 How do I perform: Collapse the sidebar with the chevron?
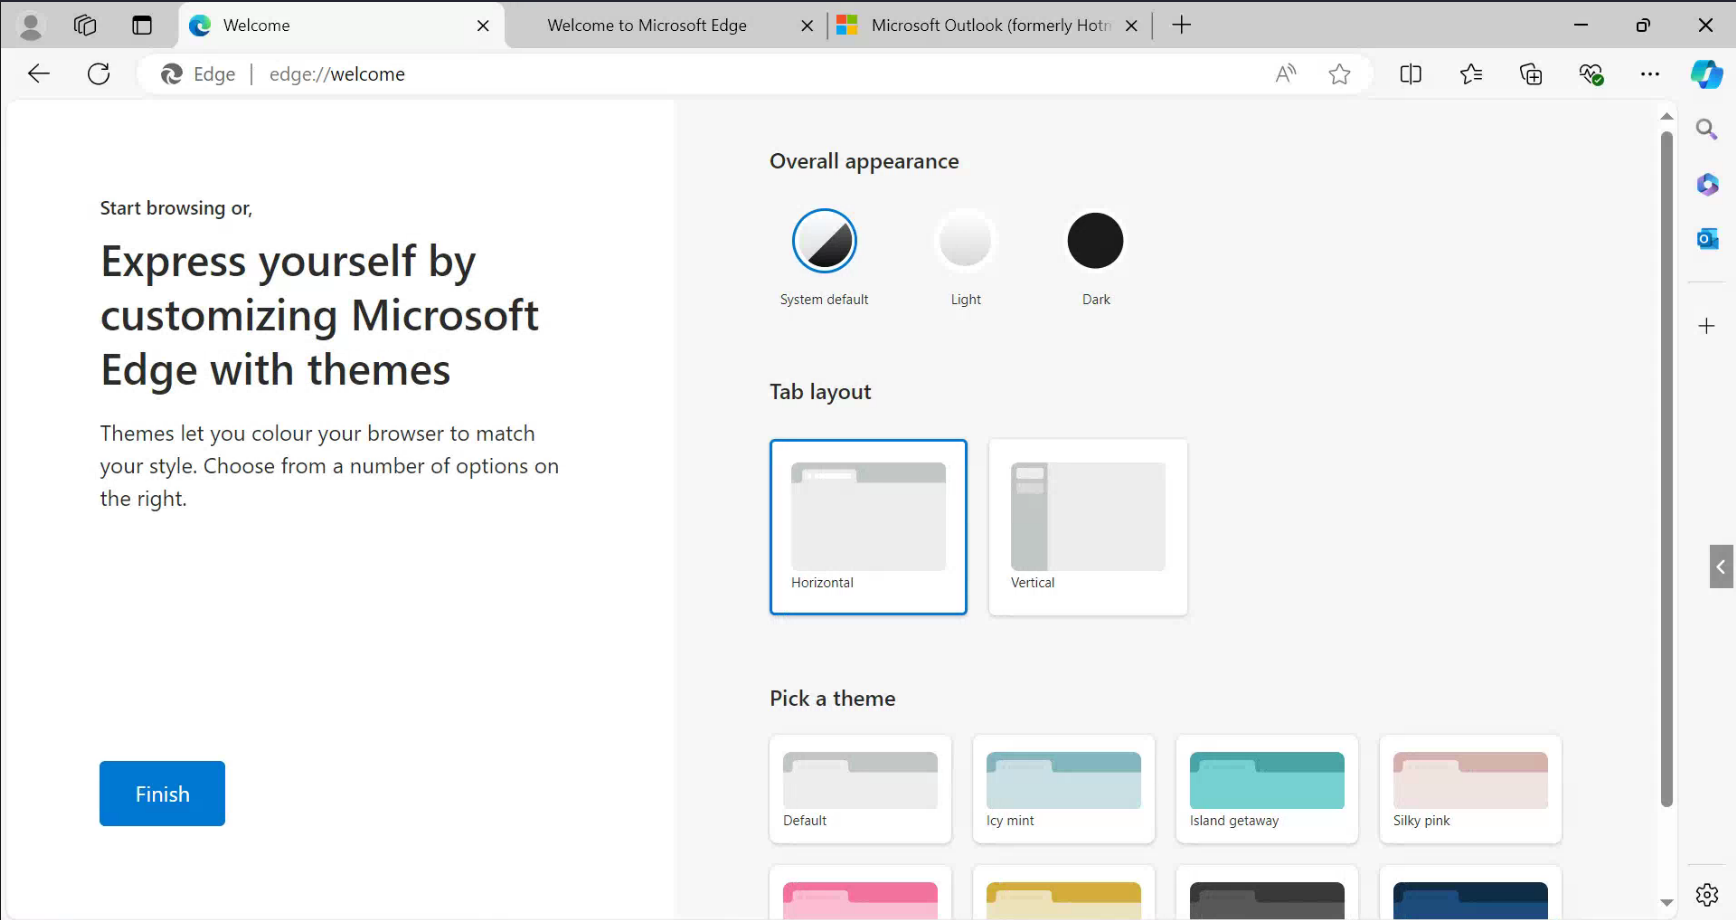(1722, 567)
